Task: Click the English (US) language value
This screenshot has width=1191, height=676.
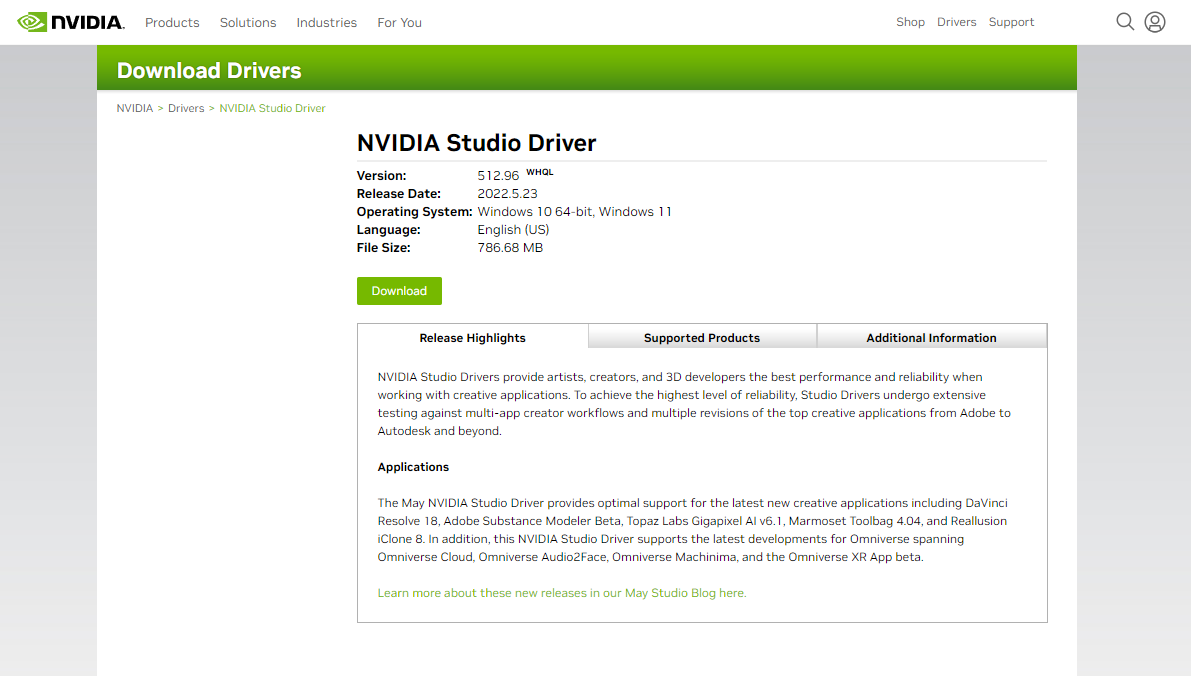Action: tap(513, 229)
